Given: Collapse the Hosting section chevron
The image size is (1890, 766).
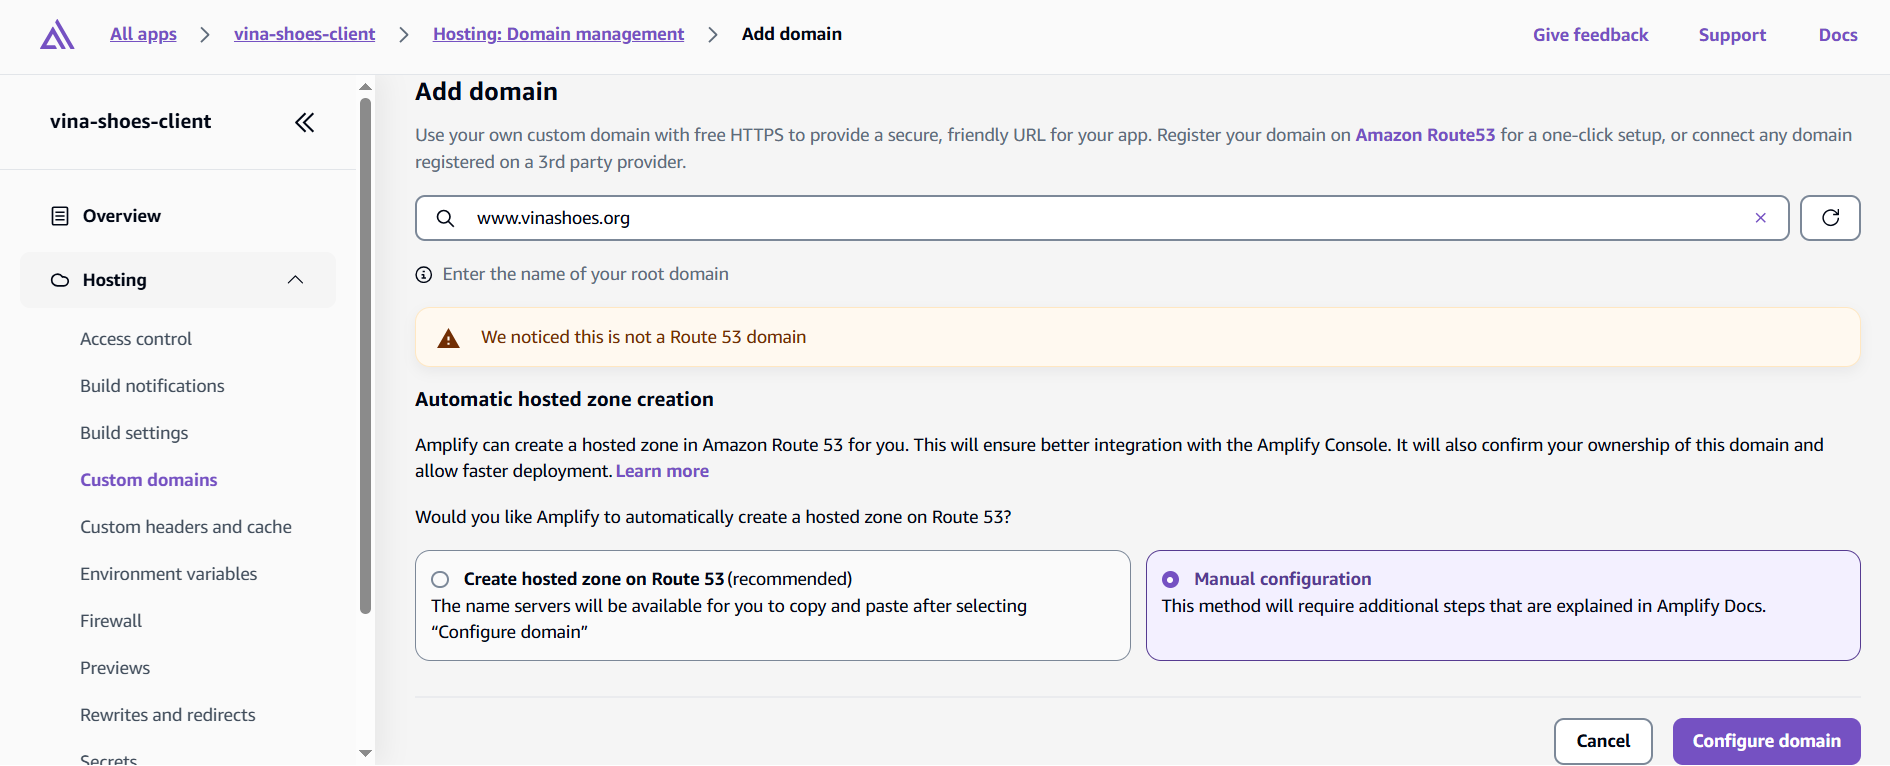Looking at the screenshot, I should coord(295,280).
